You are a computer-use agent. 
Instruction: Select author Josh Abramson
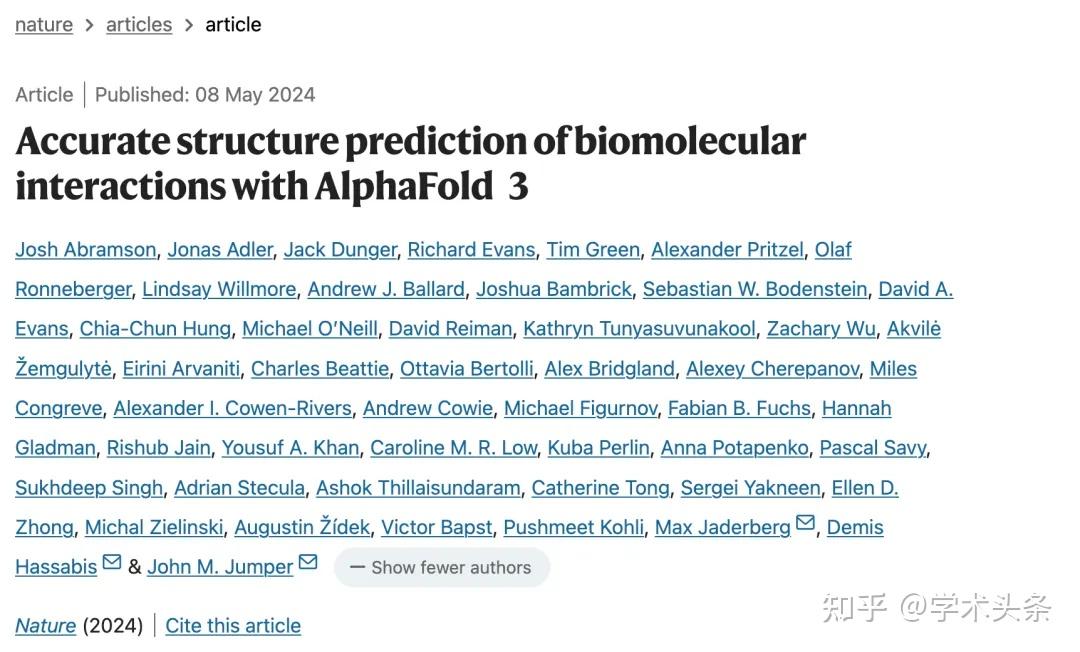point(85,249)
